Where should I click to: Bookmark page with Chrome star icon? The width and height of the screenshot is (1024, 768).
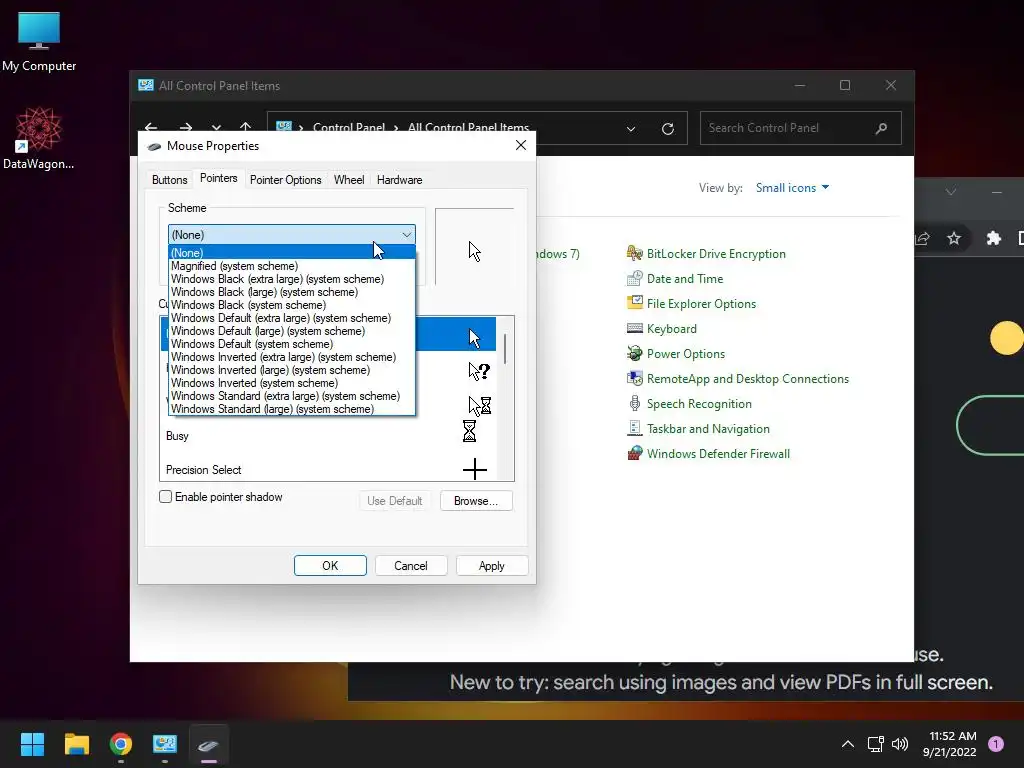pyautogui.click(x=954, y=238)
